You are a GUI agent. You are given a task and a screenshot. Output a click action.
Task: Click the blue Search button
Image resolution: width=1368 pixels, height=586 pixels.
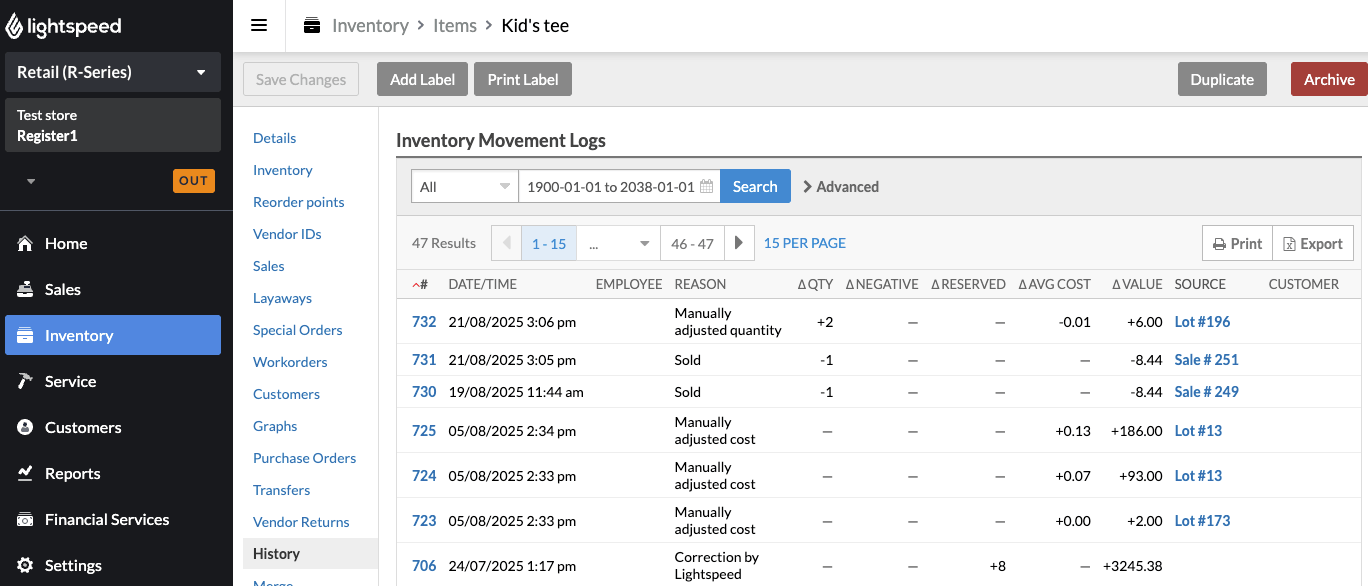755,187
